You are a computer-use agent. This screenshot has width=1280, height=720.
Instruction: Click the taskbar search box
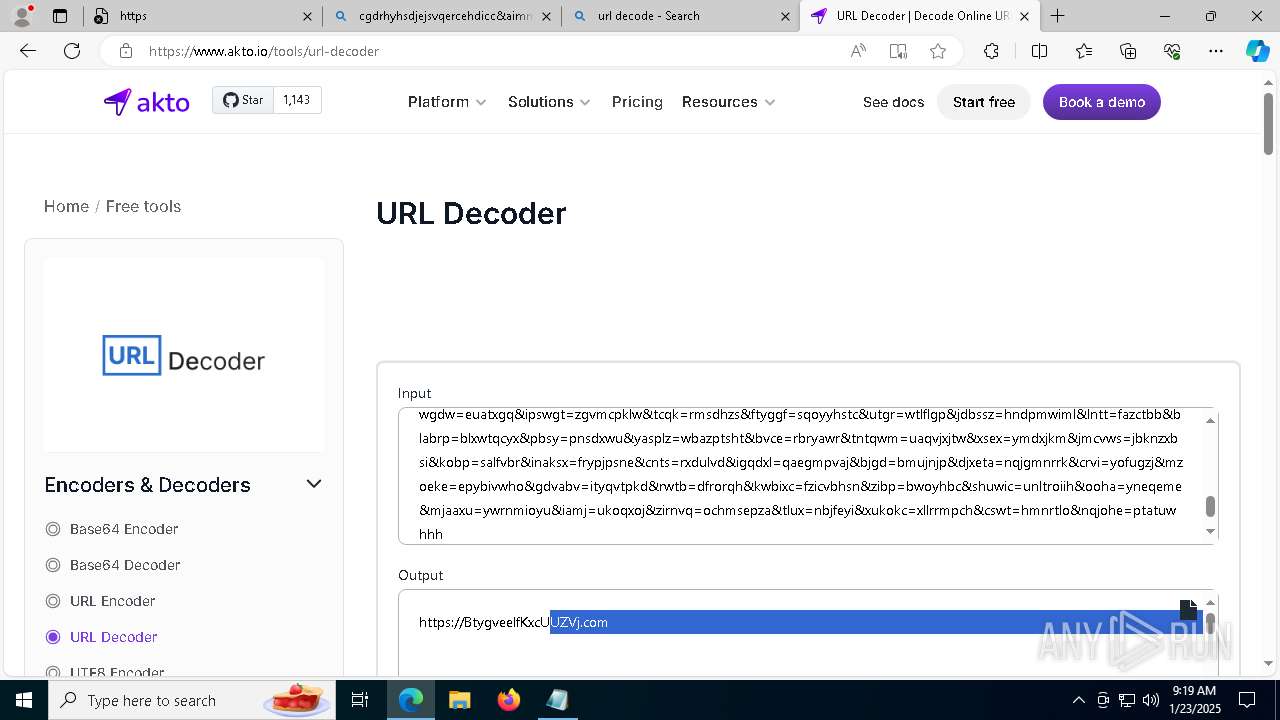[193, 700]
